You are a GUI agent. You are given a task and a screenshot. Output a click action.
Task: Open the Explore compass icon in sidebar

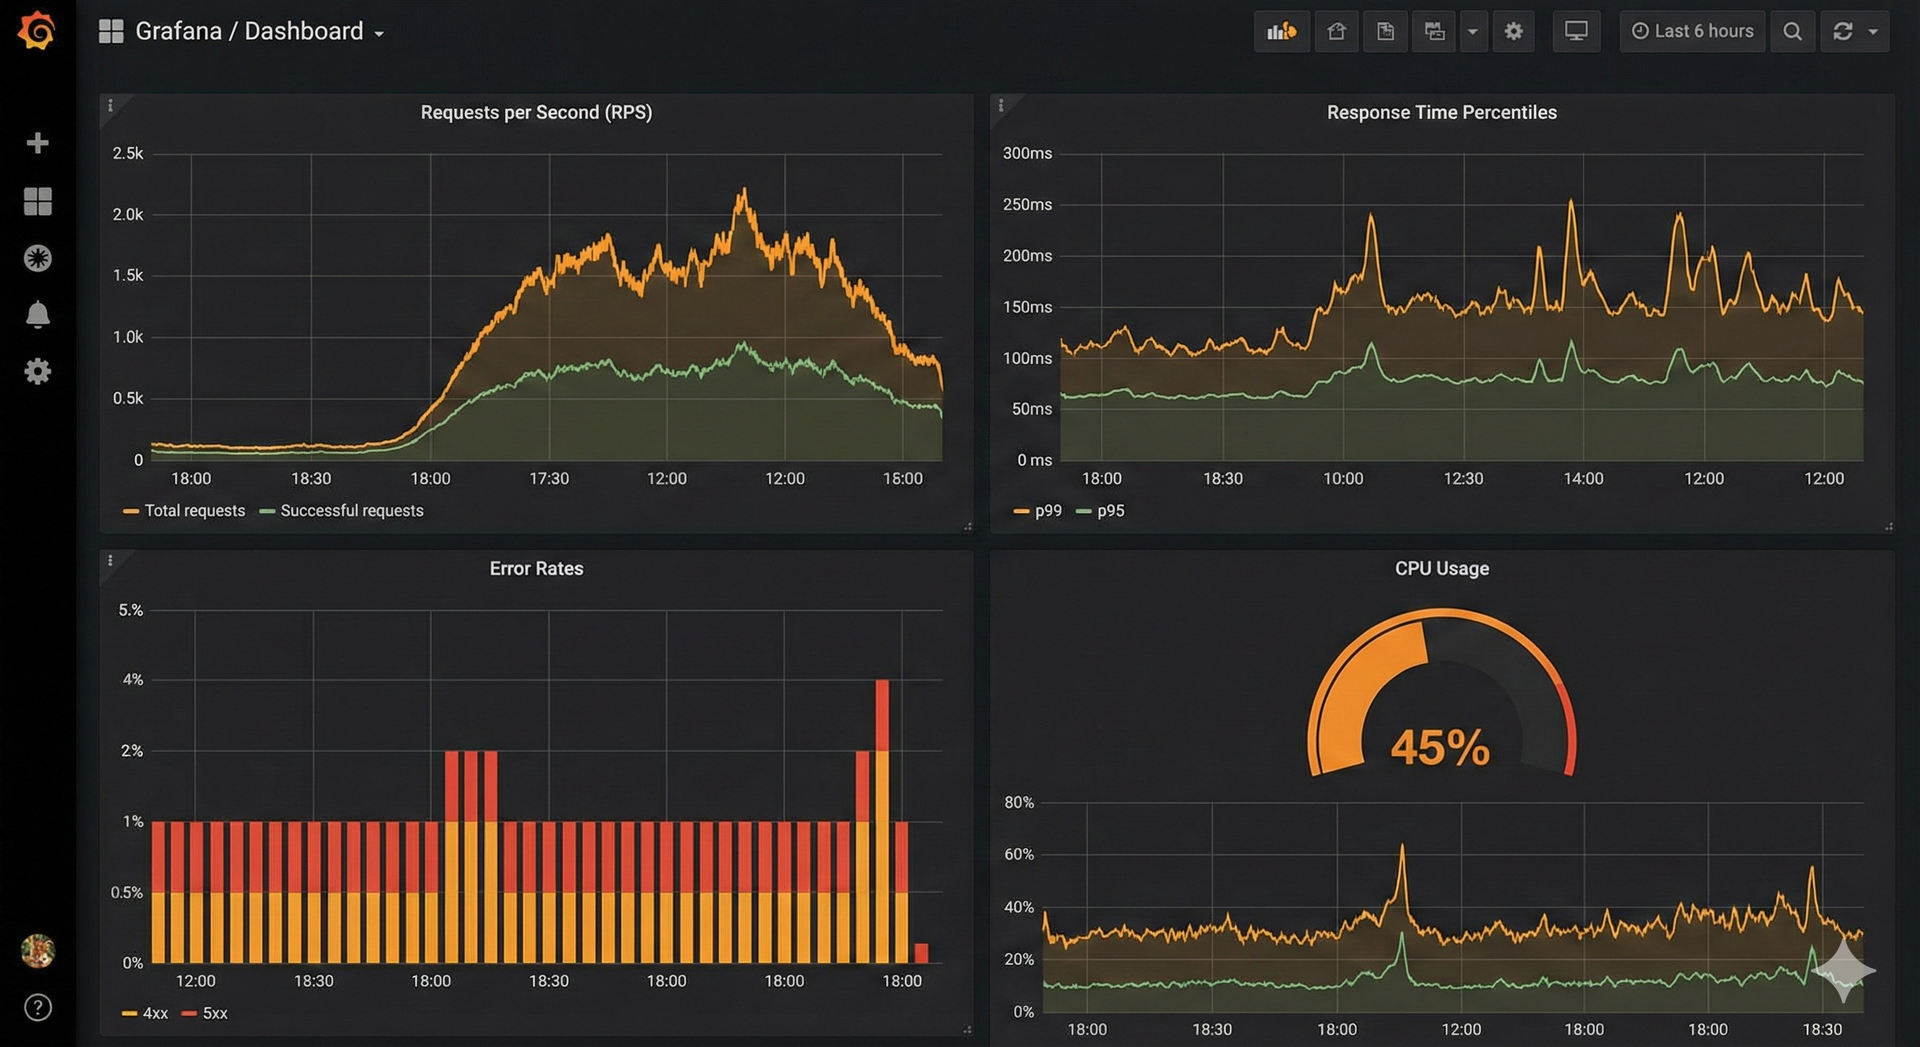point(37,258)
